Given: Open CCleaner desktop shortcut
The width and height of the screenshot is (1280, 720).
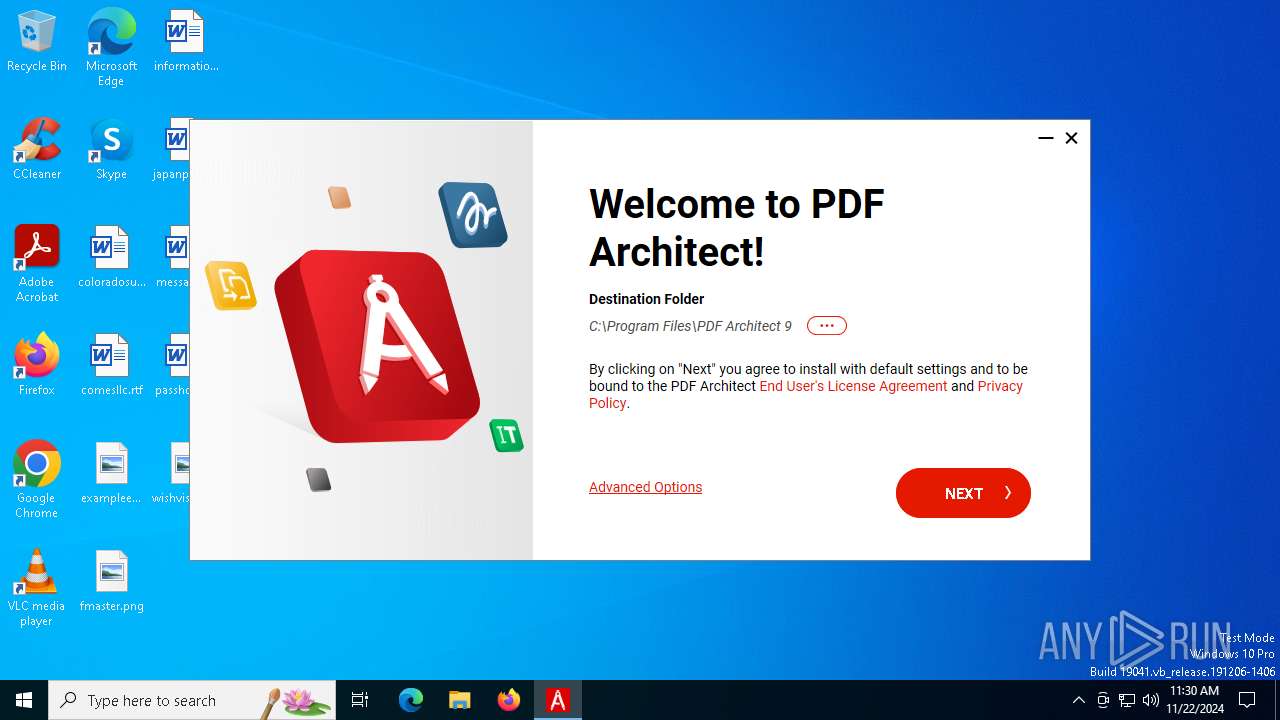Looking at the screenshot, I should pos(37,150).
